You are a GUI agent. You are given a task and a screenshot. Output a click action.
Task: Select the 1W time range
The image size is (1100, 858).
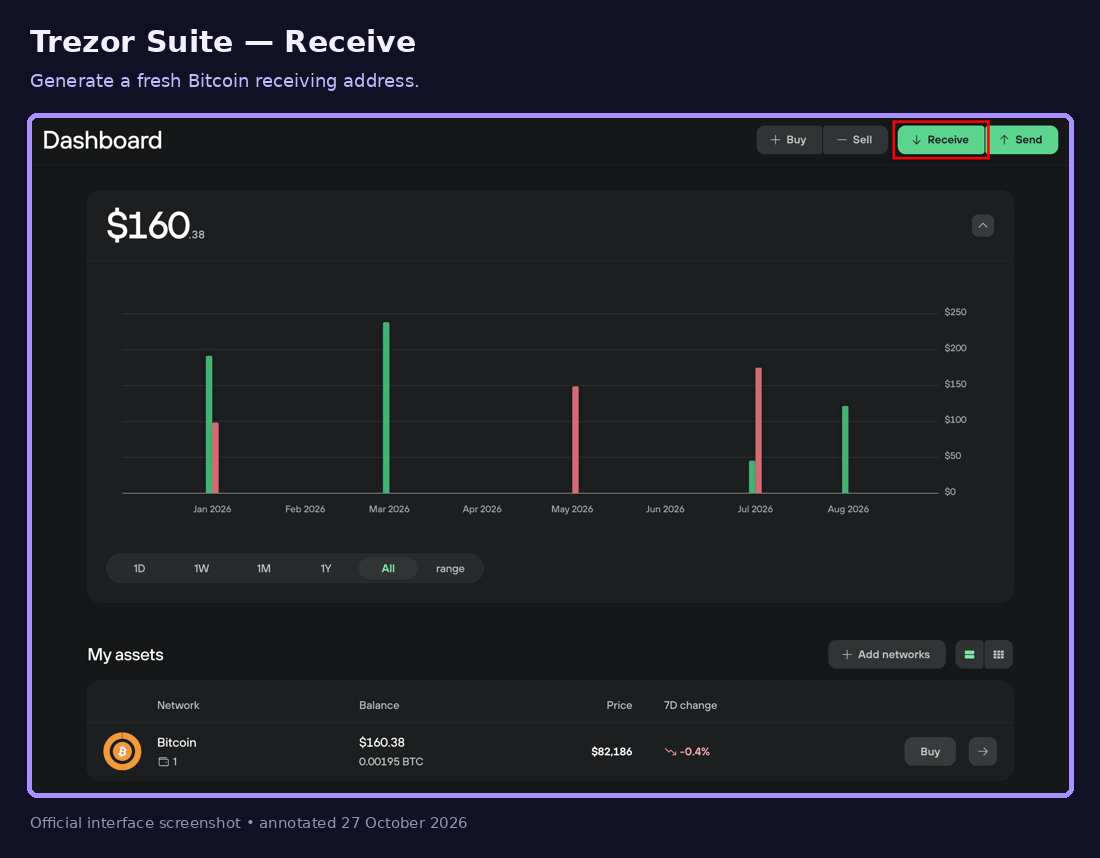point(201,568)
